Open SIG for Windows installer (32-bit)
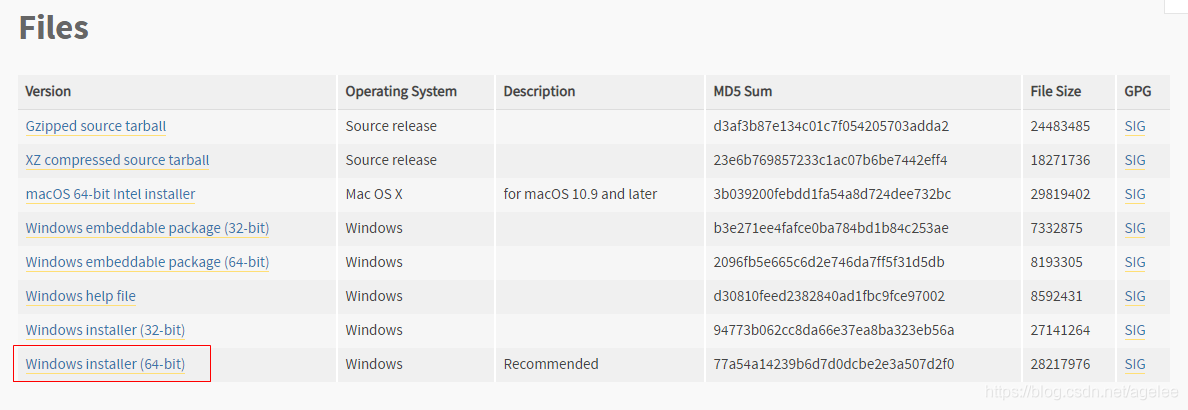 coord(1135,330)
